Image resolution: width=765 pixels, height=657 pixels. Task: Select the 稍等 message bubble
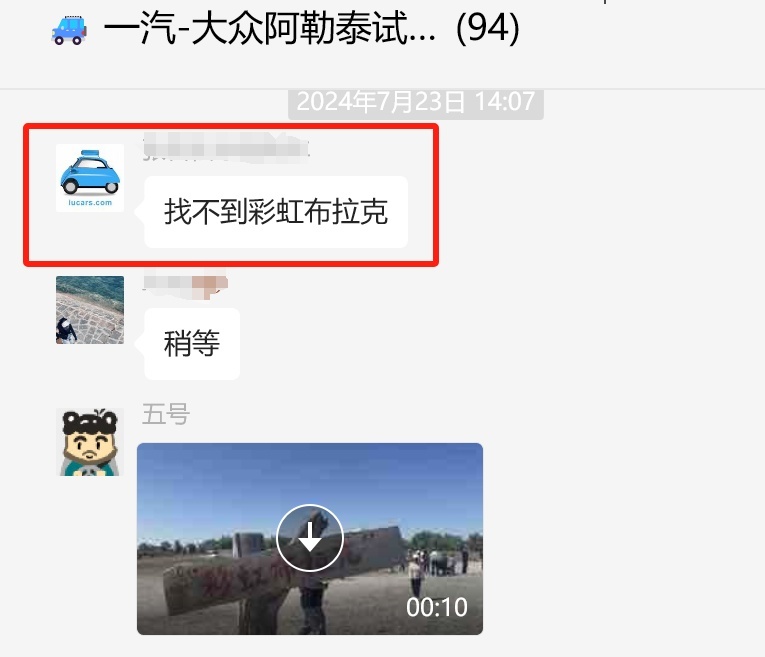tap(192, 344)
